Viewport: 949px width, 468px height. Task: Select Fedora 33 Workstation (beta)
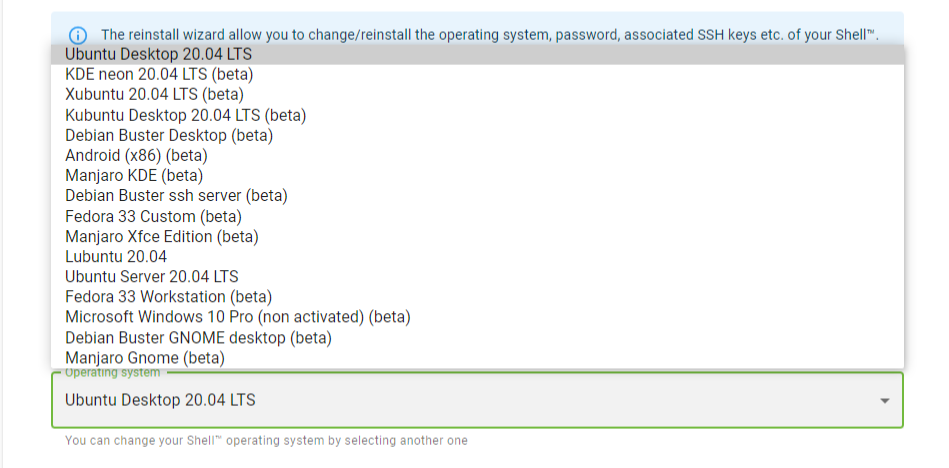coord(168,297)
